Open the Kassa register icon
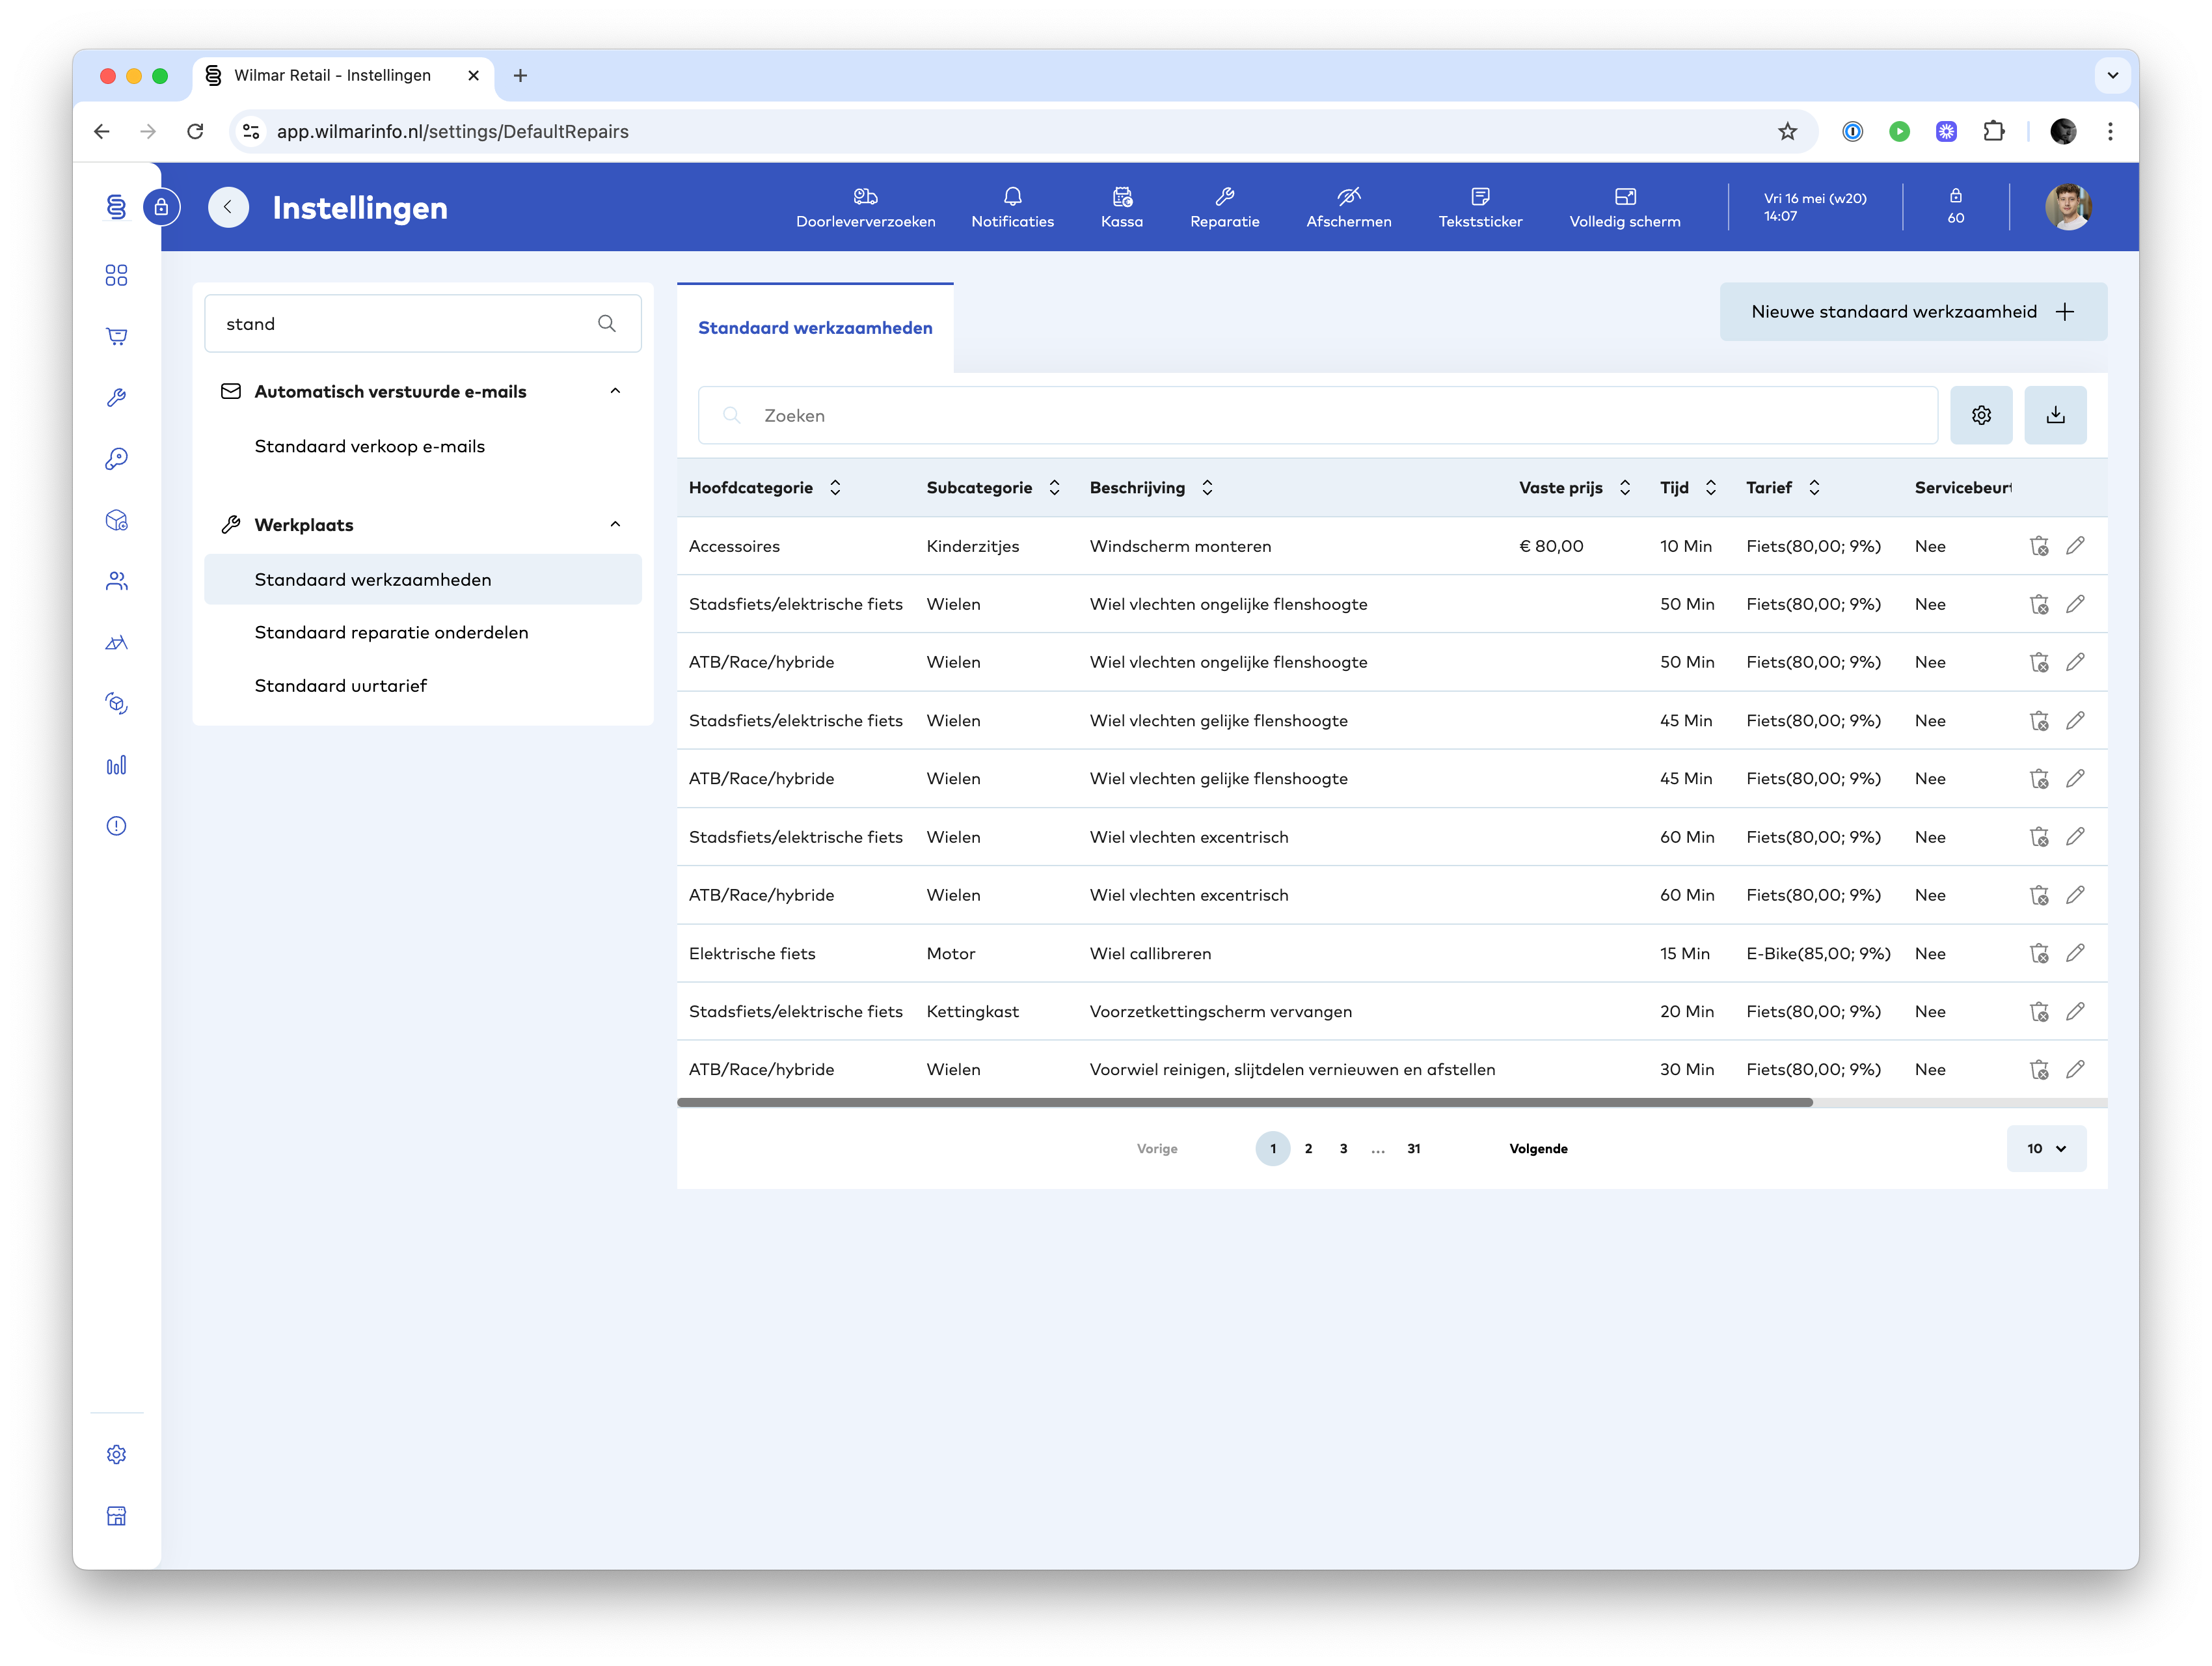This screenshot has width=2212, height=1666. pos(1121,196)
